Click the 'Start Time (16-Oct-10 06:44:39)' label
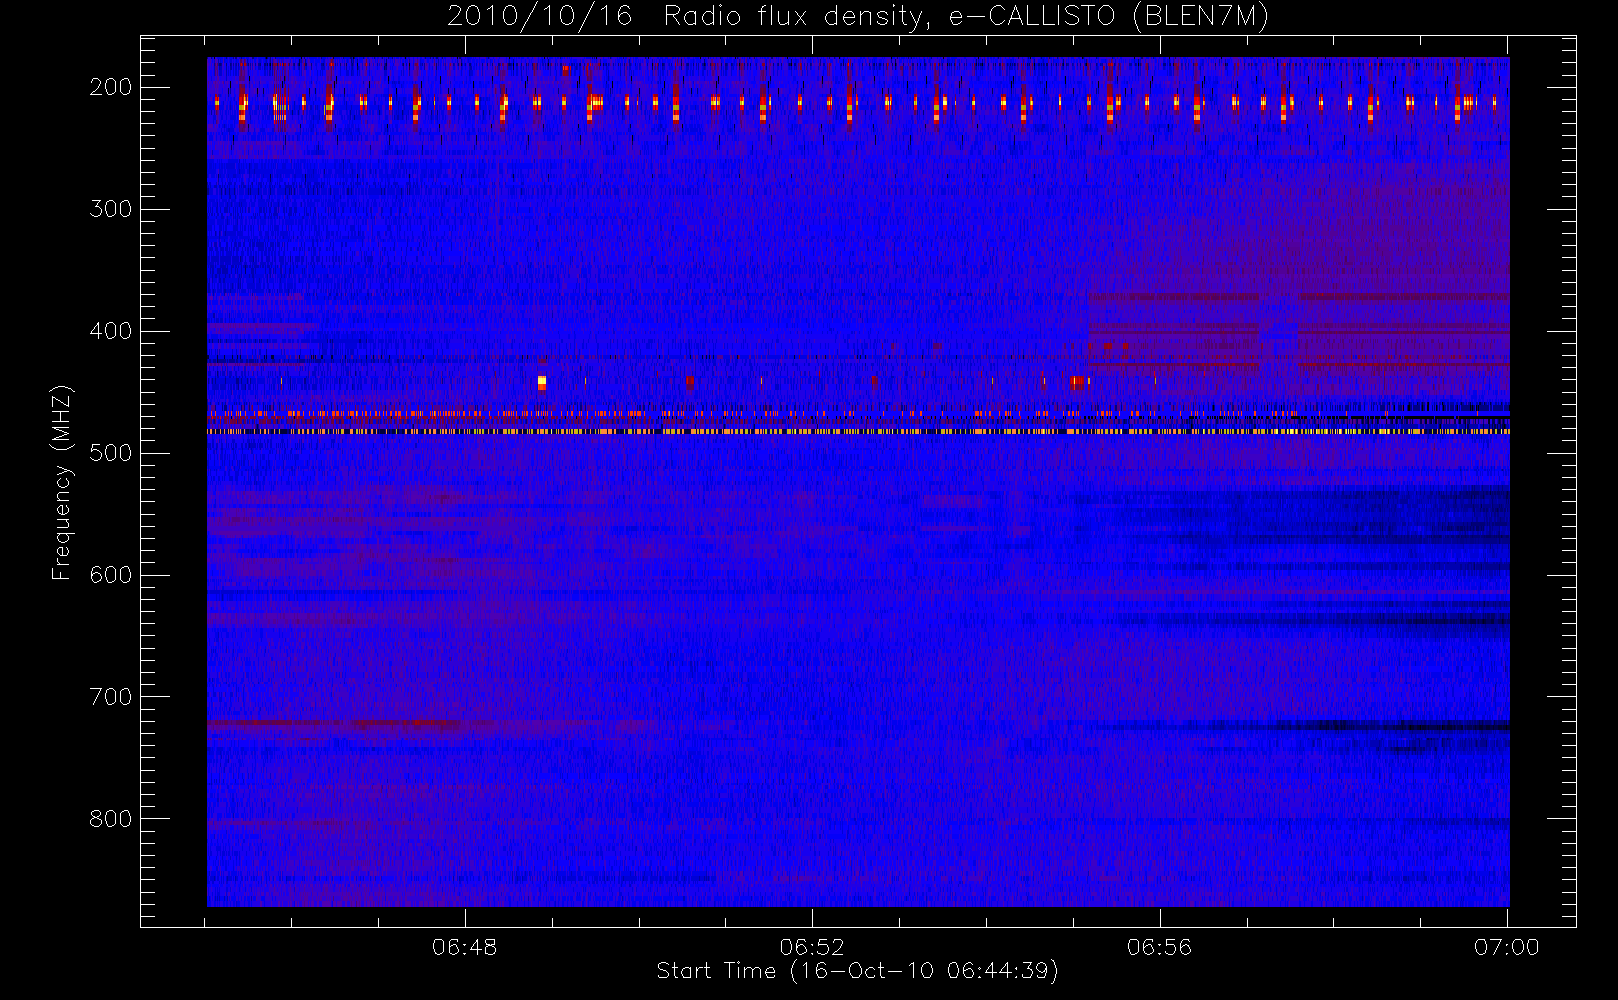Viewport: 1618px width, 1000px height. [x=857, y=971]
